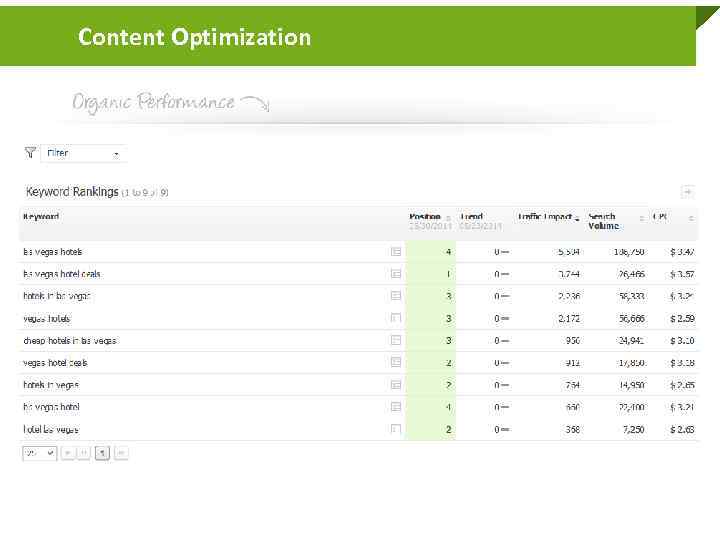Select keyword 'cheap hotels in las vegas'
The width and height of the screenshot is (720, 540).
[69, 341]
